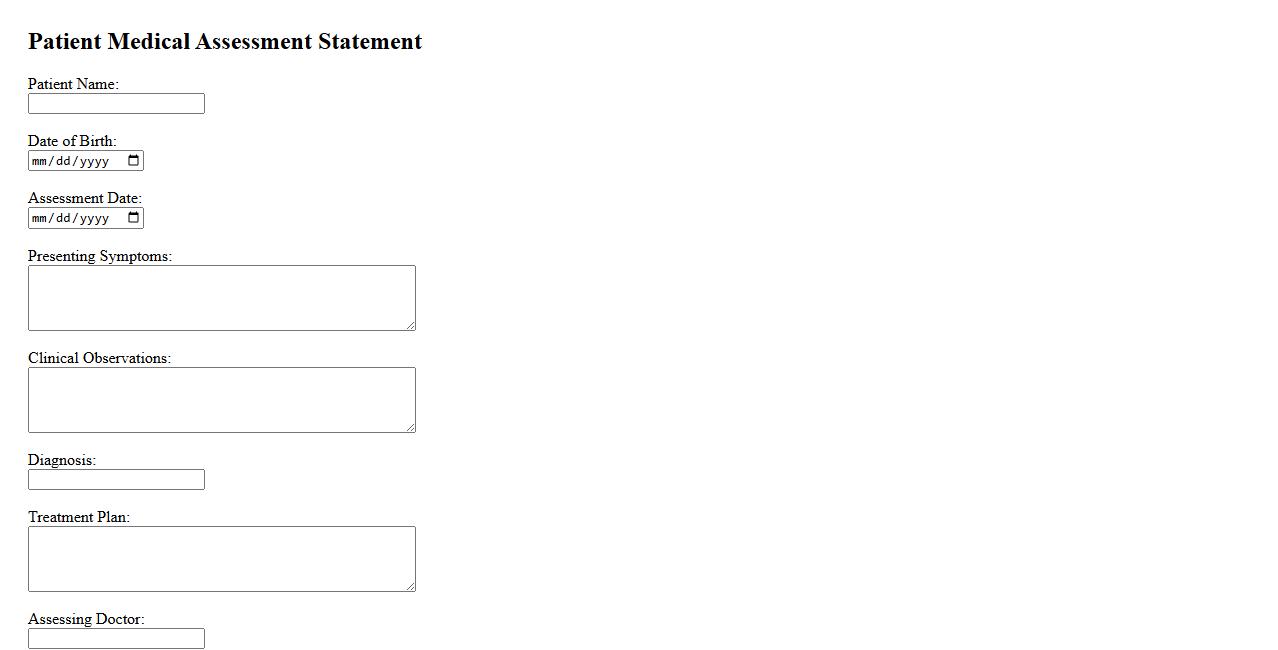This screenshot has width=1278, height=650.
Task: Select the day segment in Date of Birth
Action: click(63, 161)
